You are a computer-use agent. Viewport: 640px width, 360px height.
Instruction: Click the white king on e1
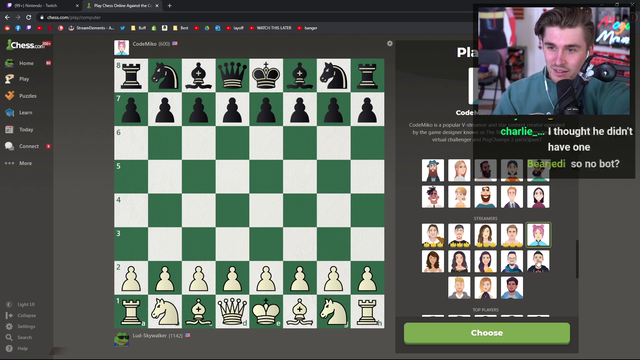tap(266, 311)
